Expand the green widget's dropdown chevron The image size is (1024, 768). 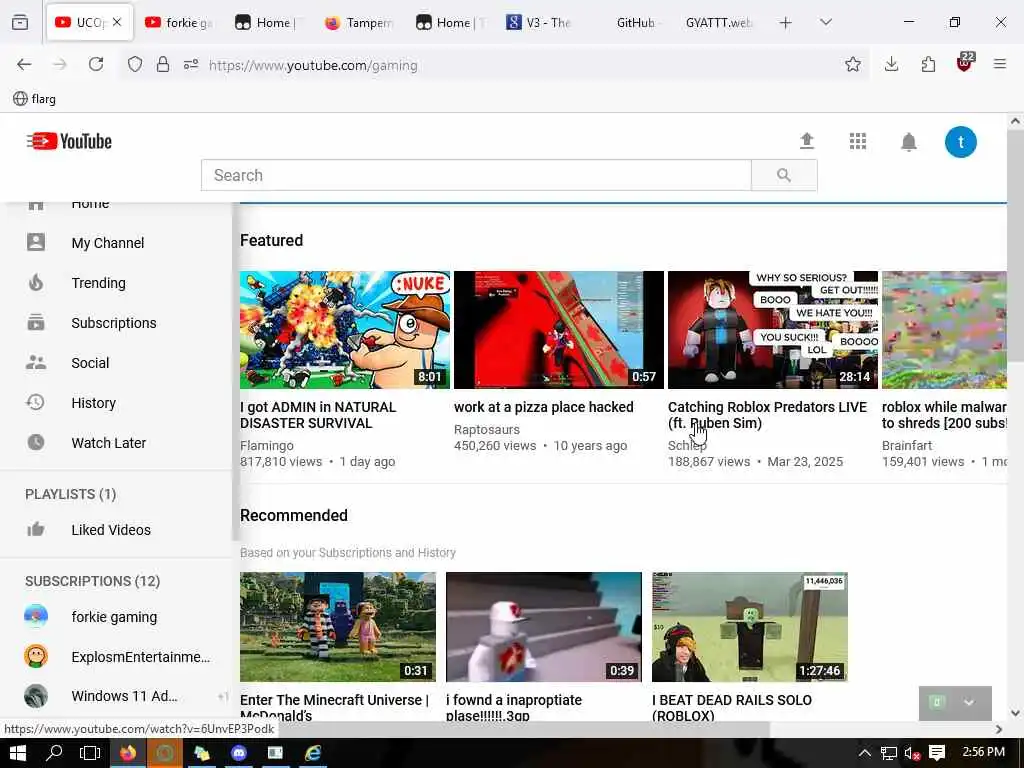point(969,703)
